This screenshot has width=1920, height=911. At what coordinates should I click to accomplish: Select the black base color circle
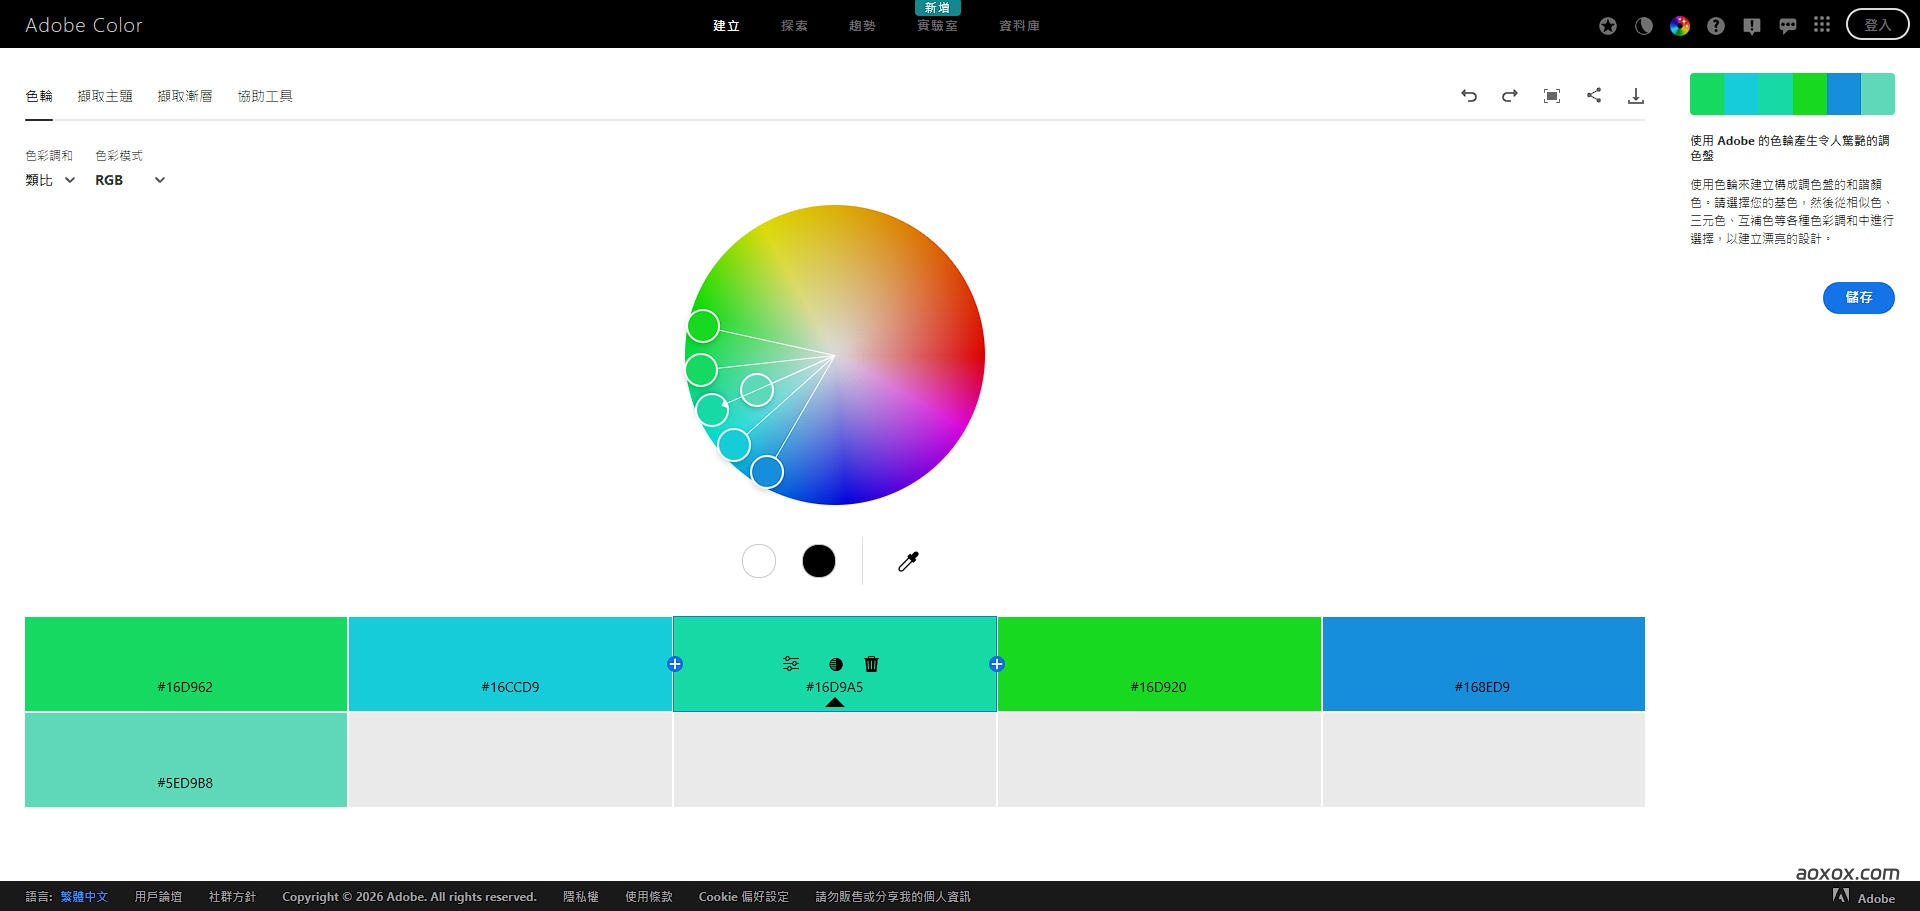818,561
